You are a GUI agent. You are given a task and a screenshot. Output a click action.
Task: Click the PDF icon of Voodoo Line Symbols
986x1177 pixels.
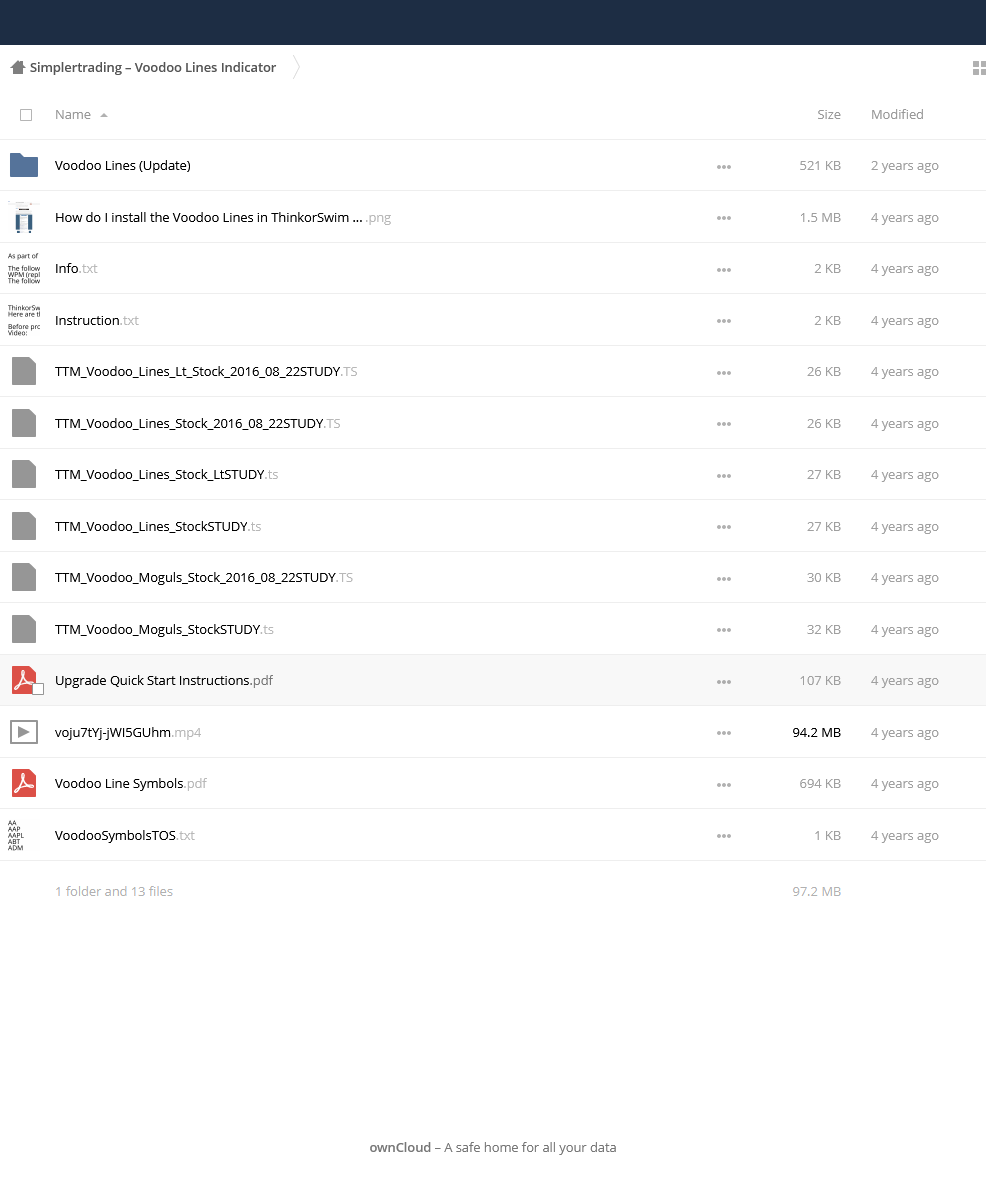click(24, 783)
